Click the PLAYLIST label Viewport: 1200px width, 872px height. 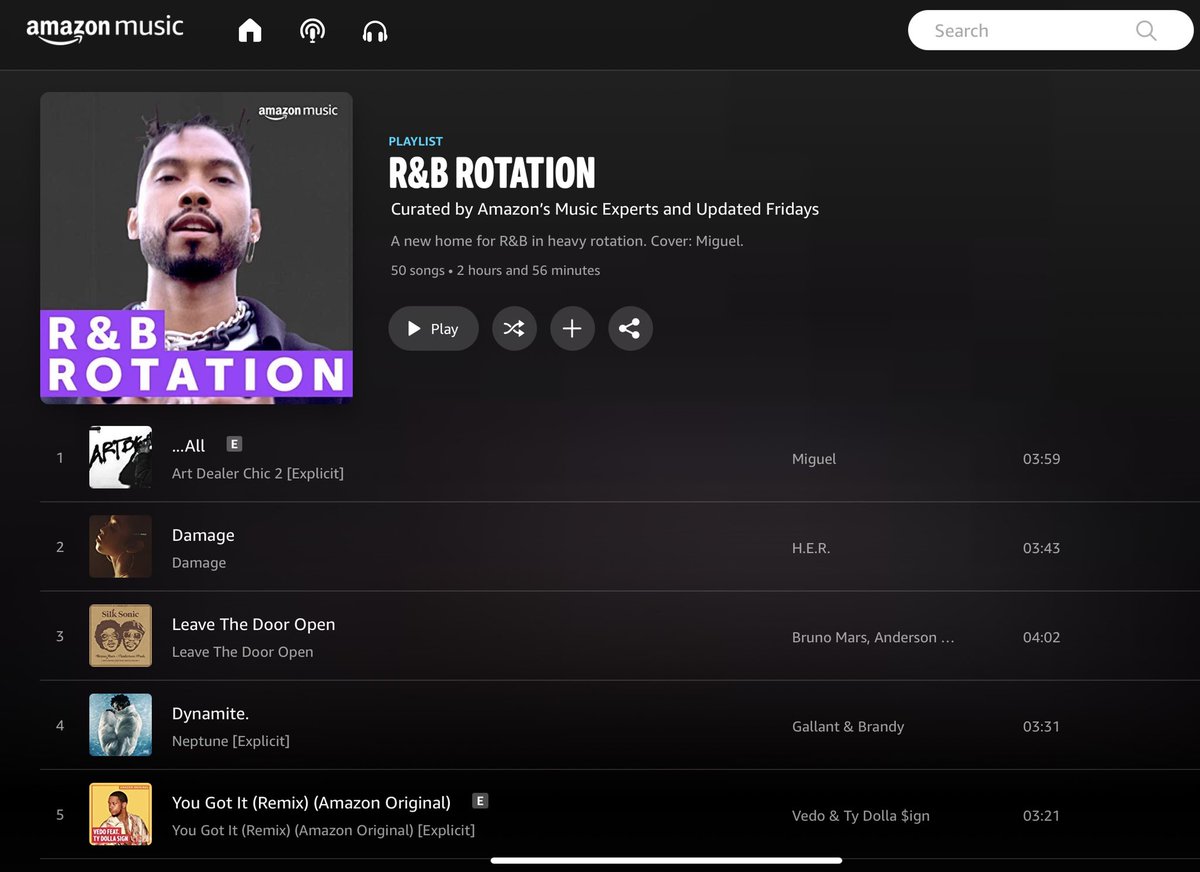pos(416,141)
